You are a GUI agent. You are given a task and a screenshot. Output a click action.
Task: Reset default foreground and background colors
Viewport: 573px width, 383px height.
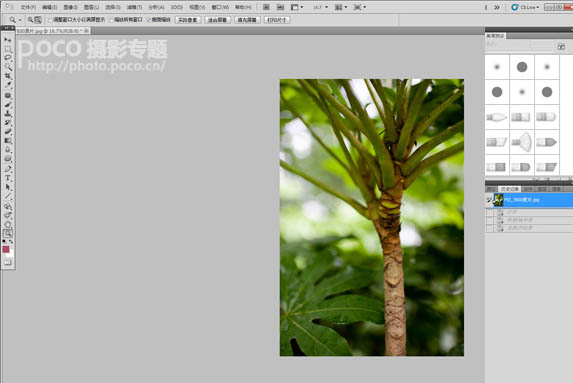pos(4,242)
